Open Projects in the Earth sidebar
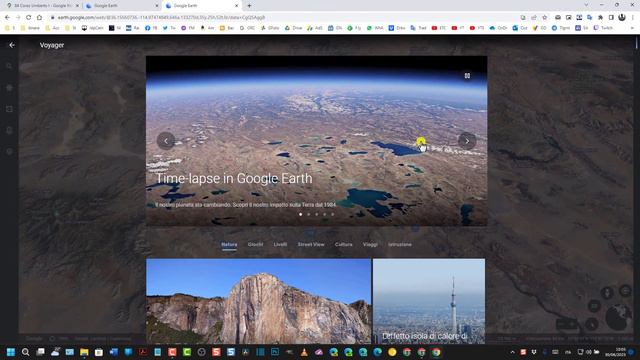This screenshot has width=640, height=360. 9,130
